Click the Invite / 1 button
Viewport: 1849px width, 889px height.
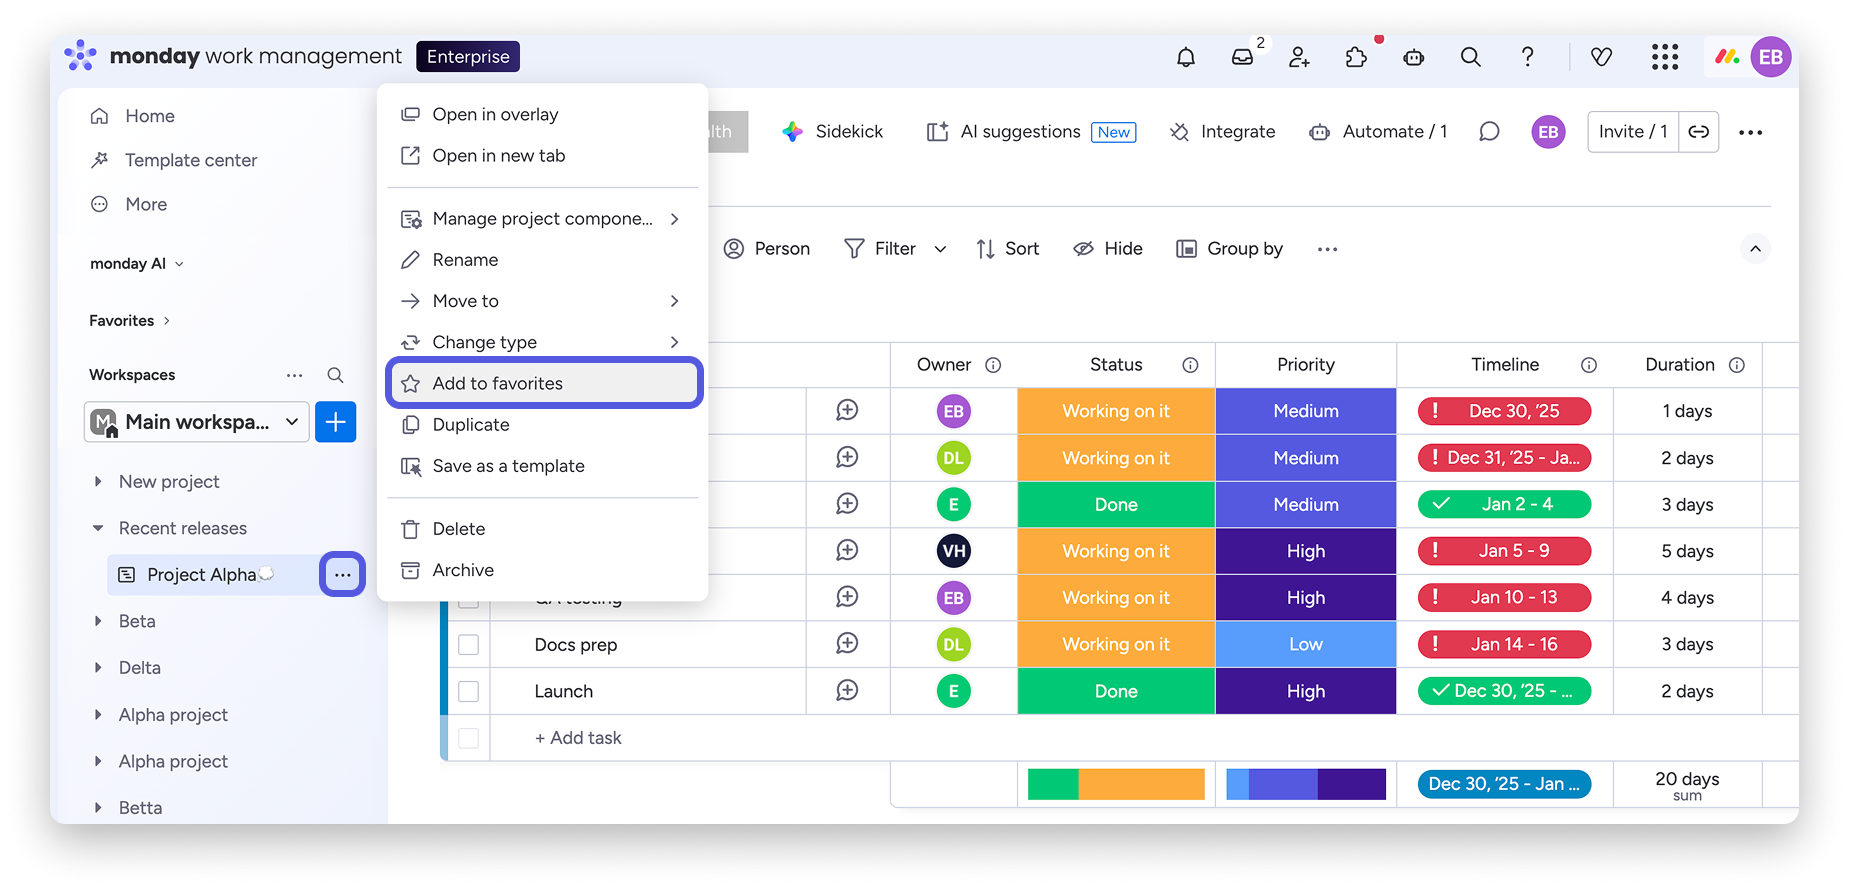click(1633, 132)
